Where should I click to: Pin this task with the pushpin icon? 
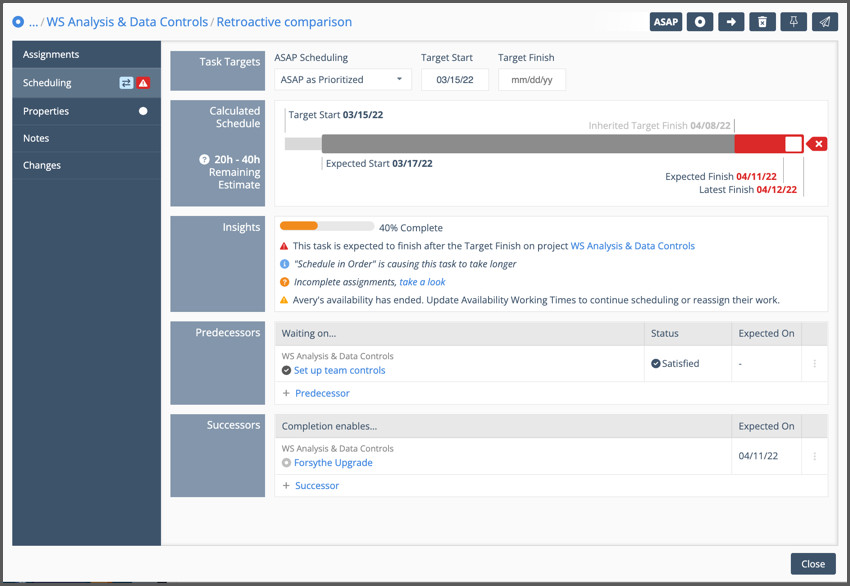click(x=793, y=22)
